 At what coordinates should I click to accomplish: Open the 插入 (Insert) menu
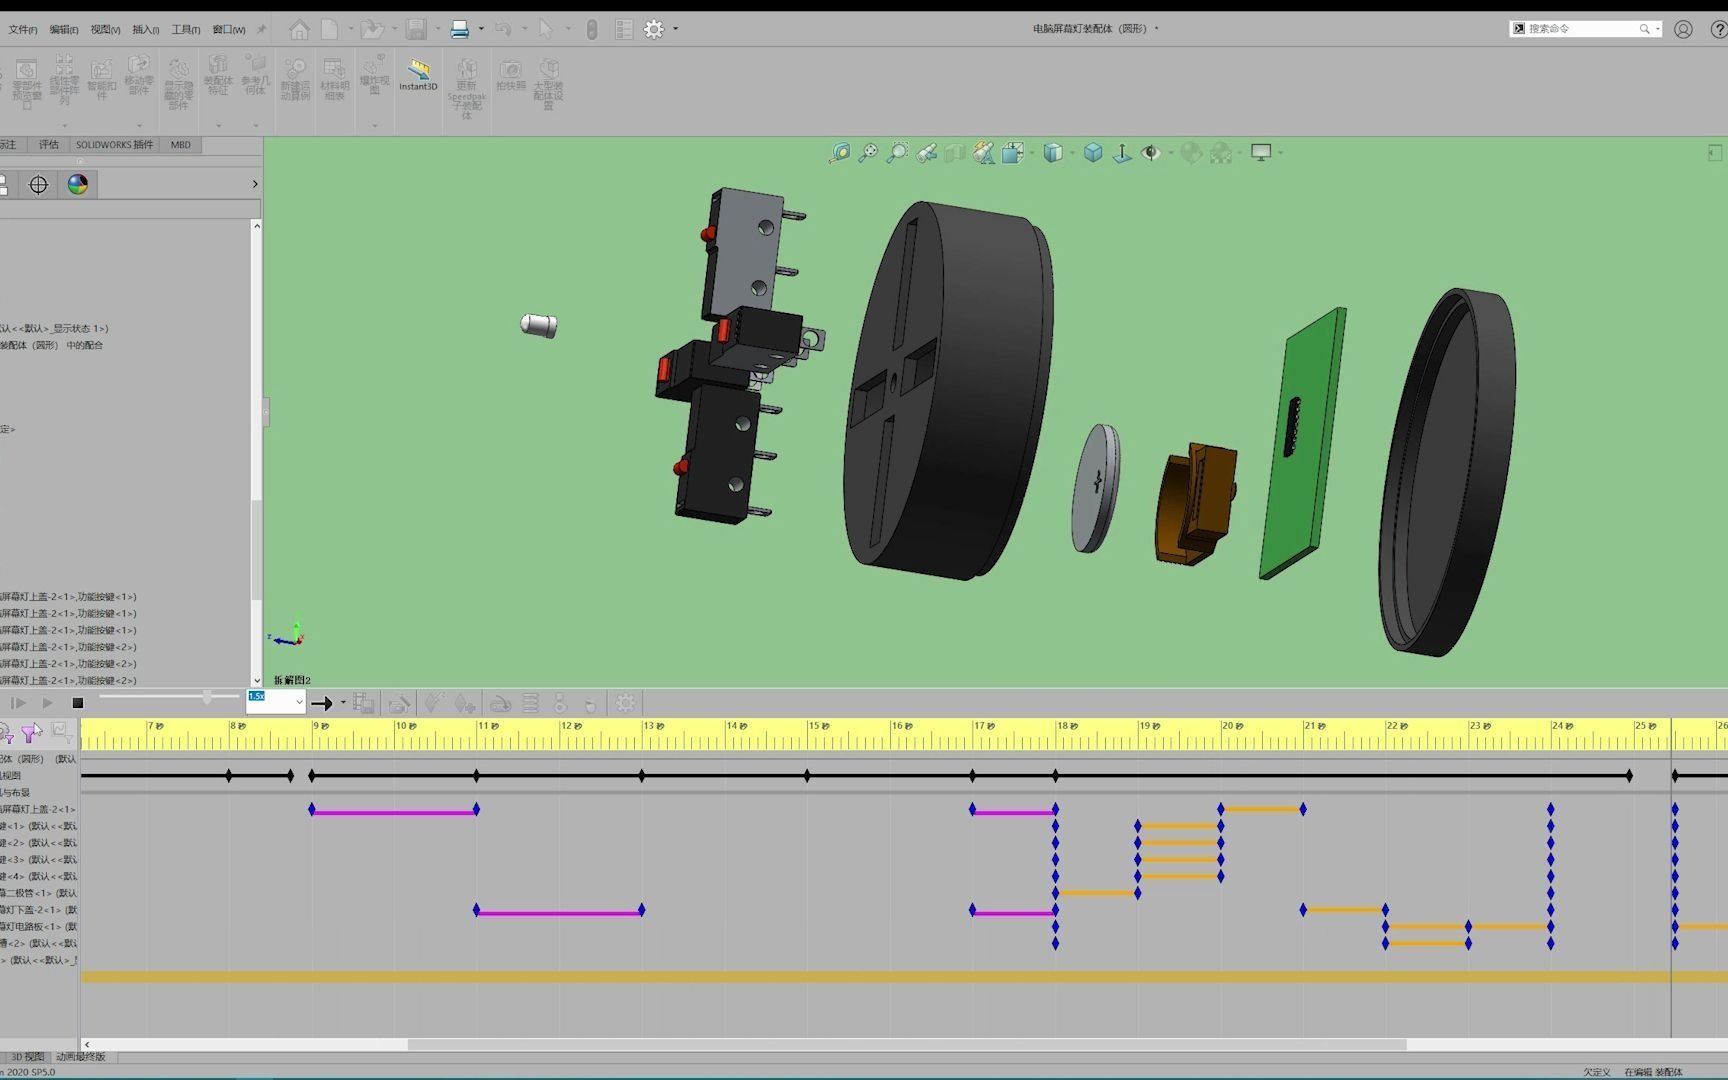pos(145,30)
